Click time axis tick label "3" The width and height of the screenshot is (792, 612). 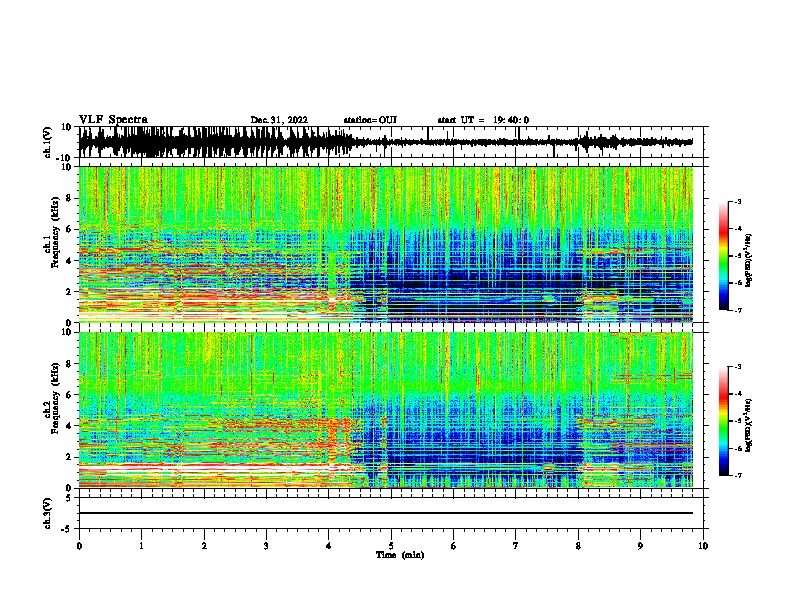tap(266, 546)
